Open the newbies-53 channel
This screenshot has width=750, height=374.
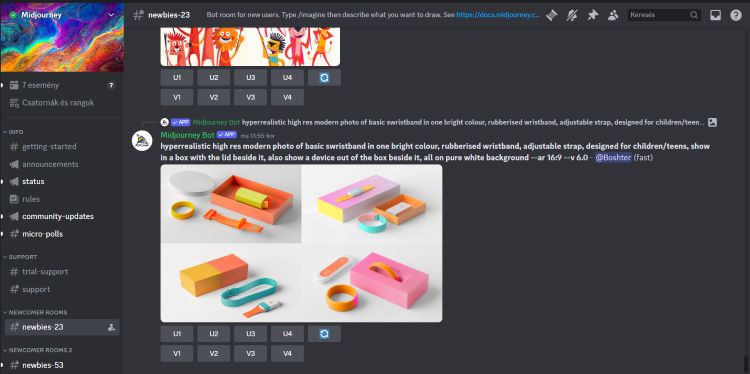(x=61, y=365)
